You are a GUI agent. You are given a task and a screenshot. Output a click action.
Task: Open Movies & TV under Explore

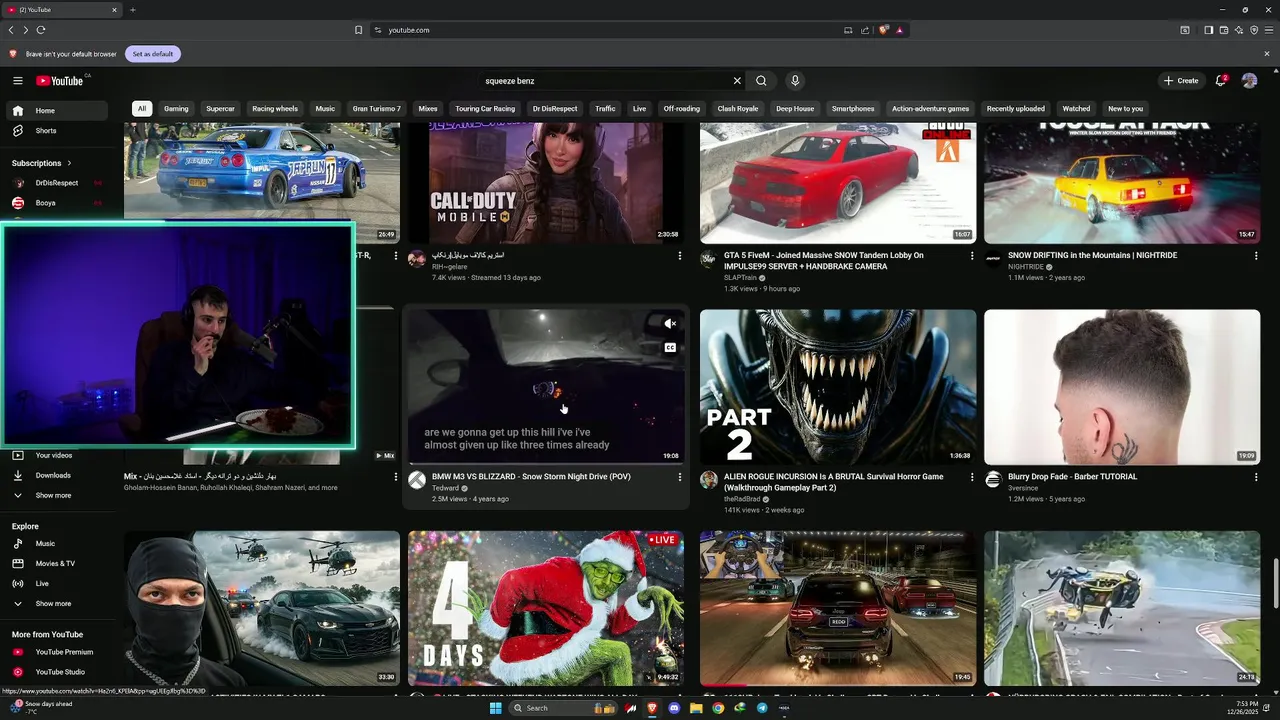pos(56,564)
